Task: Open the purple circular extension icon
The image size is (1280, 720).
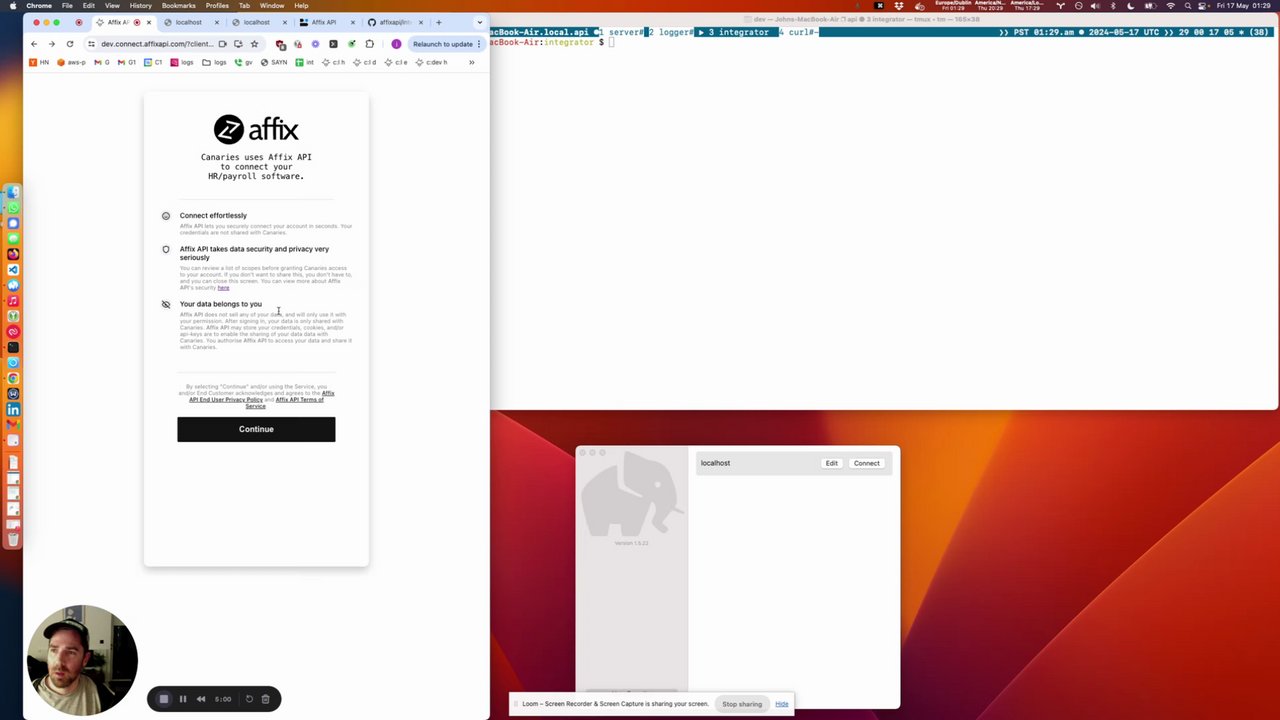Action: [315, 44]
